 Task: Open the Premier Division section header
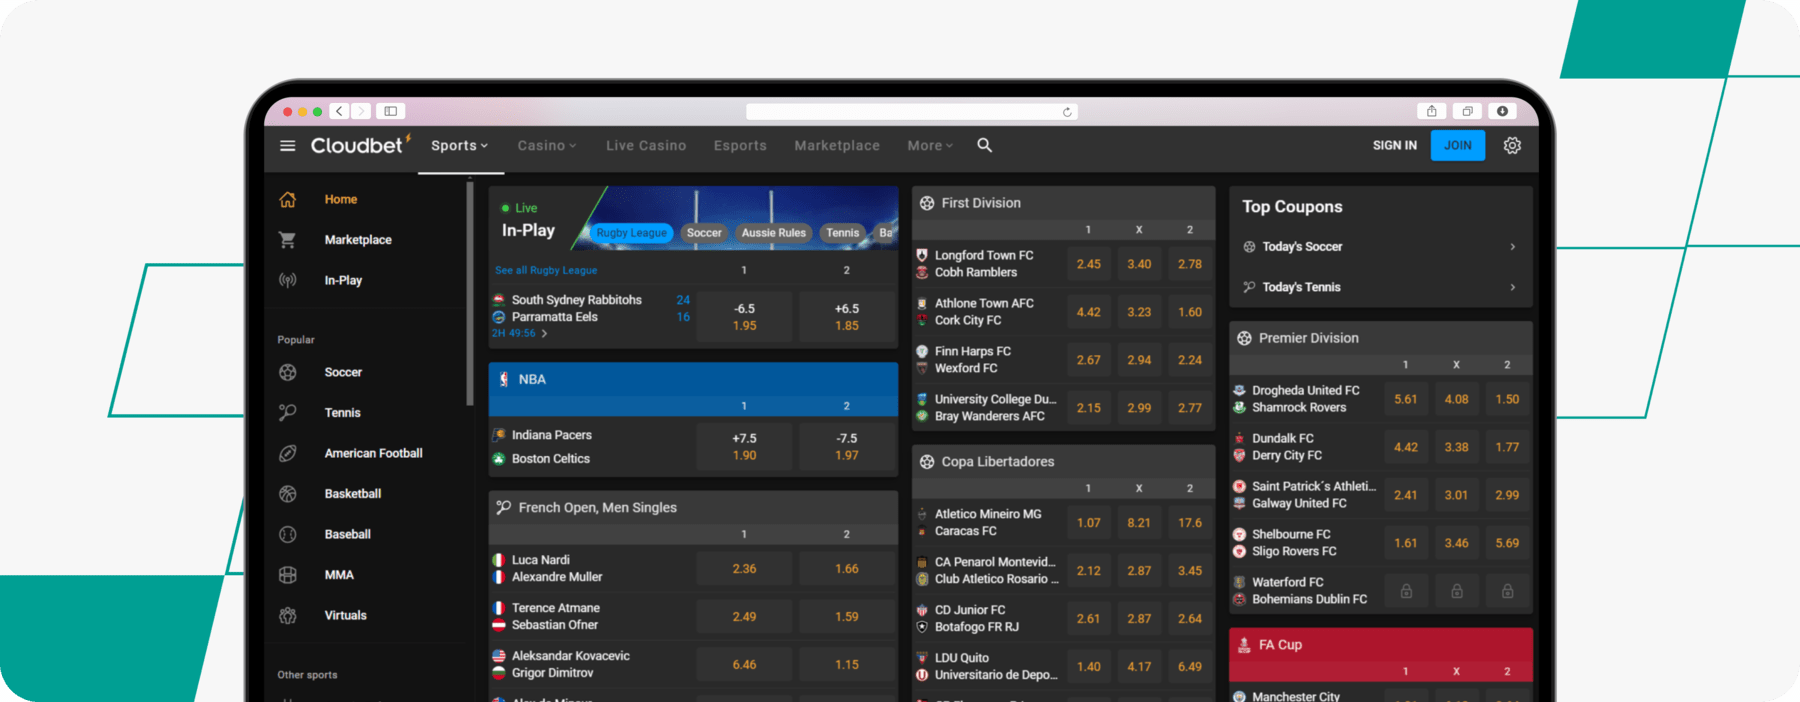click(x=1381, y=338)
